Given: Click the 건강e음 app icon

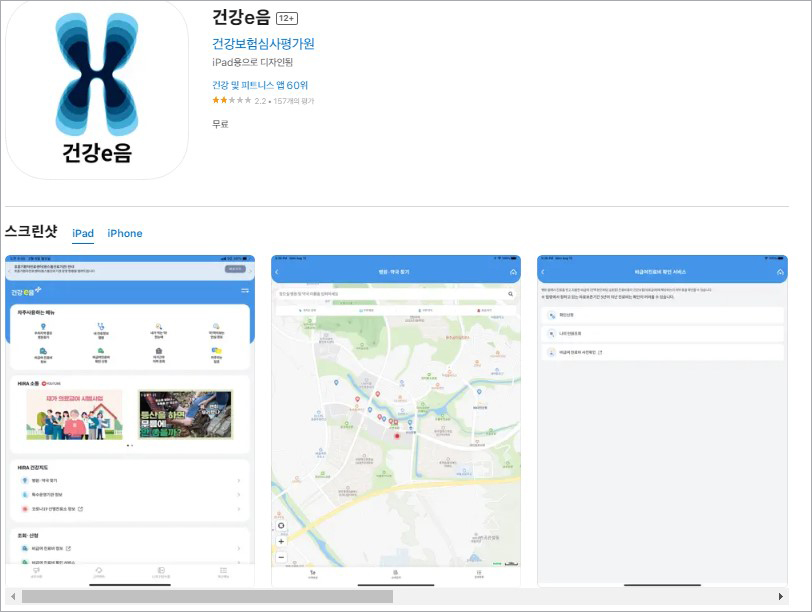Looking at the screenshot, I should tap(97, 90).
